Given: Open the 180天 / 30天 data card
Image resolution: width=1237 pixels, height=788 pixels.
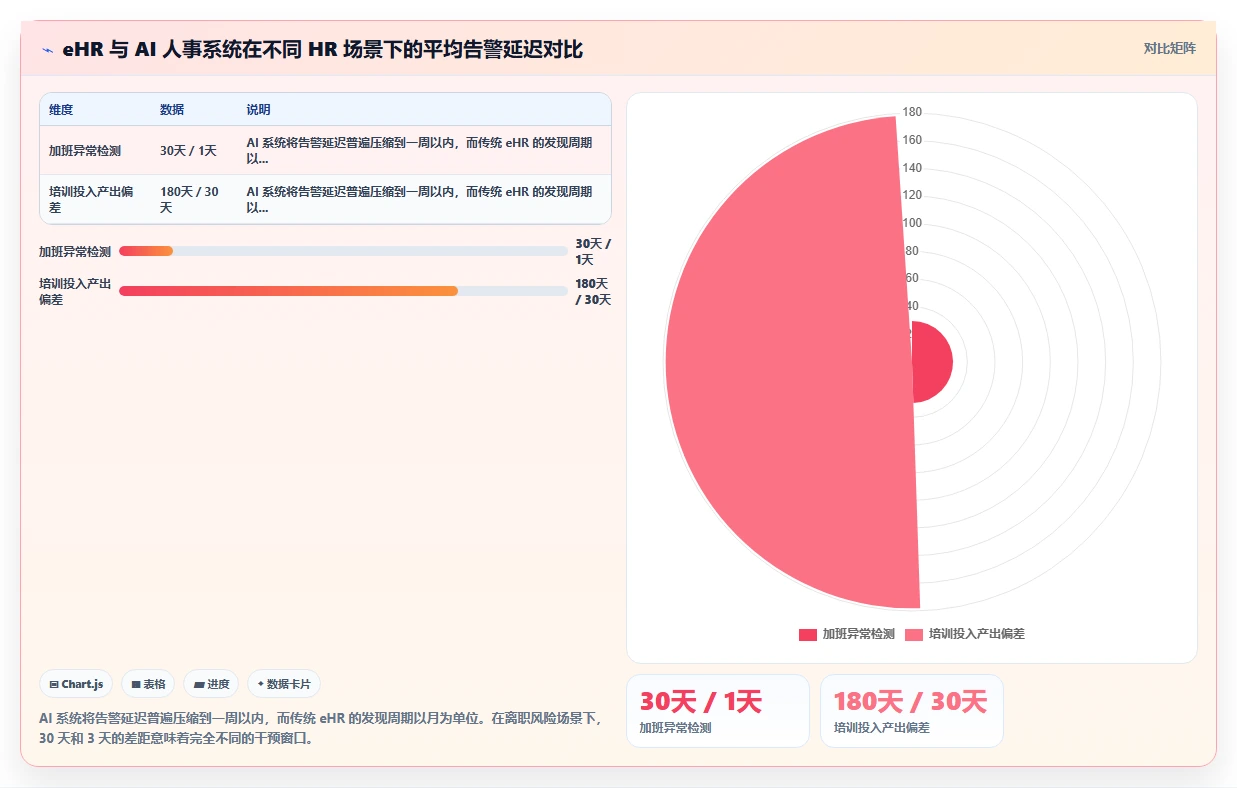Looking at the screenshot, I should click(x=912, y=711).
